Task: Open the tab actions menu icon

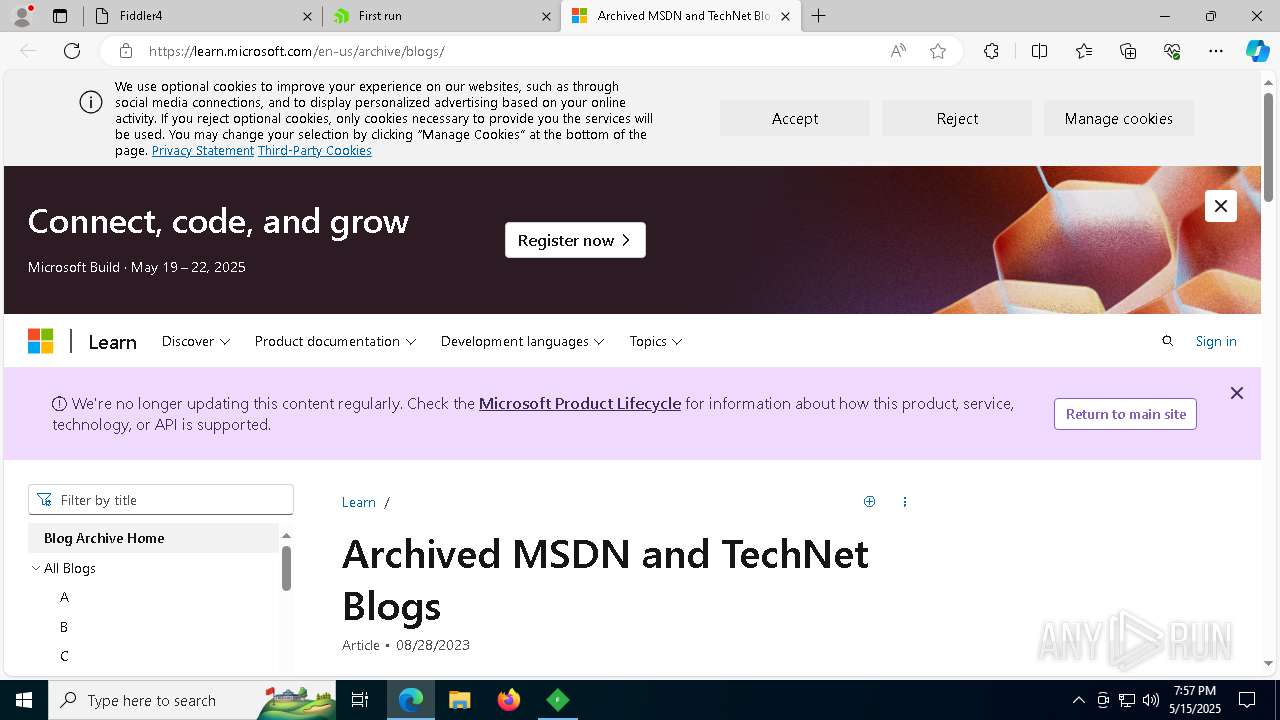Action: tap(60, 16)
